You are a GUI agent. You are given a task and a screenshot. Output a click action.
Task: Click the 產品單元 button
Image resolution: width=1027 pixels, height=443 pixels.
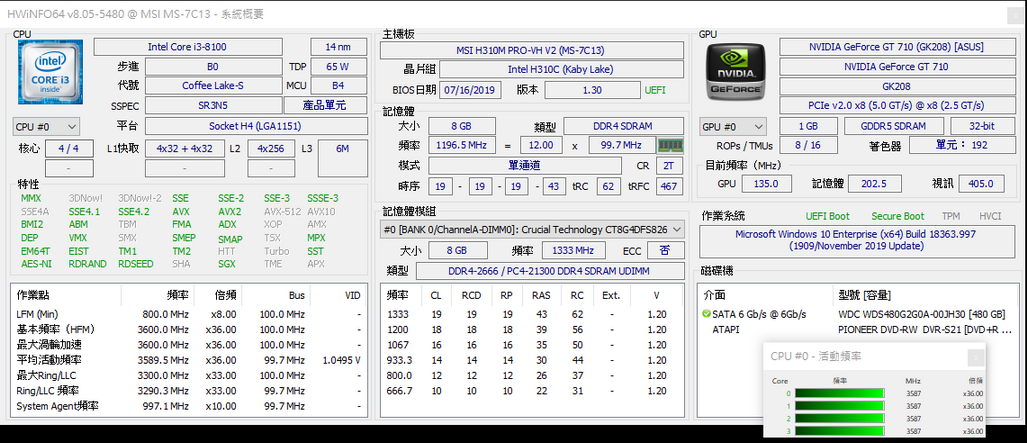(x=325, y=106)
